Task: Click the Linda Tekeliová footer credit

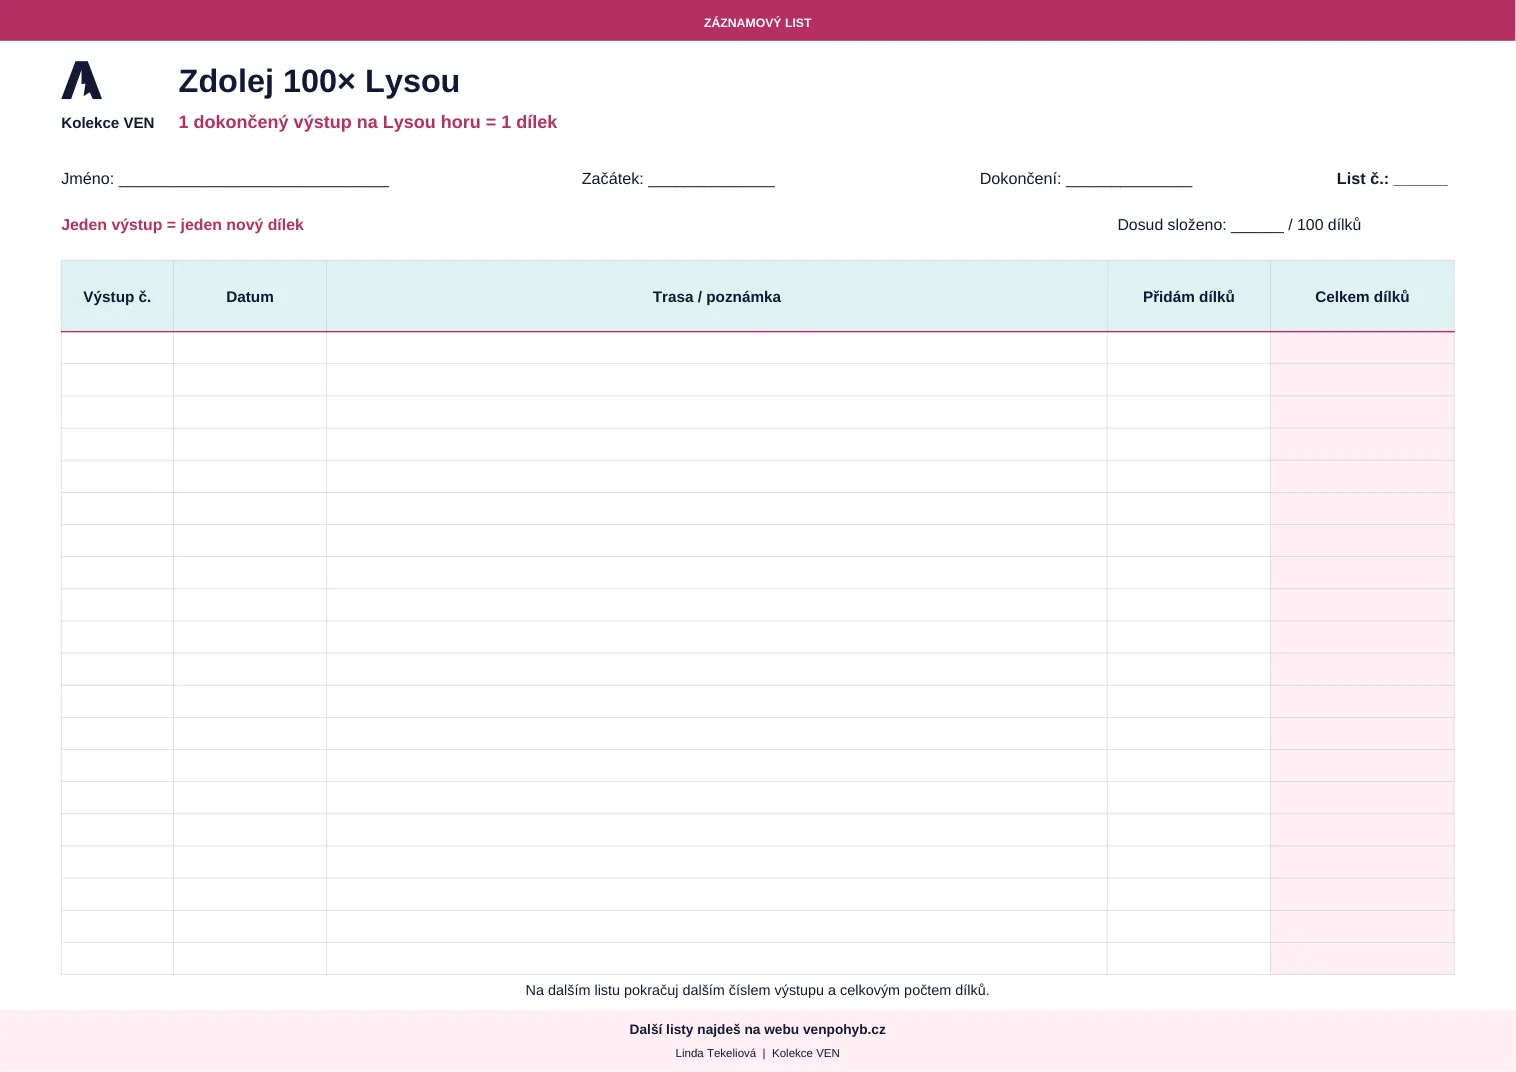Action: coord(757,1053)
